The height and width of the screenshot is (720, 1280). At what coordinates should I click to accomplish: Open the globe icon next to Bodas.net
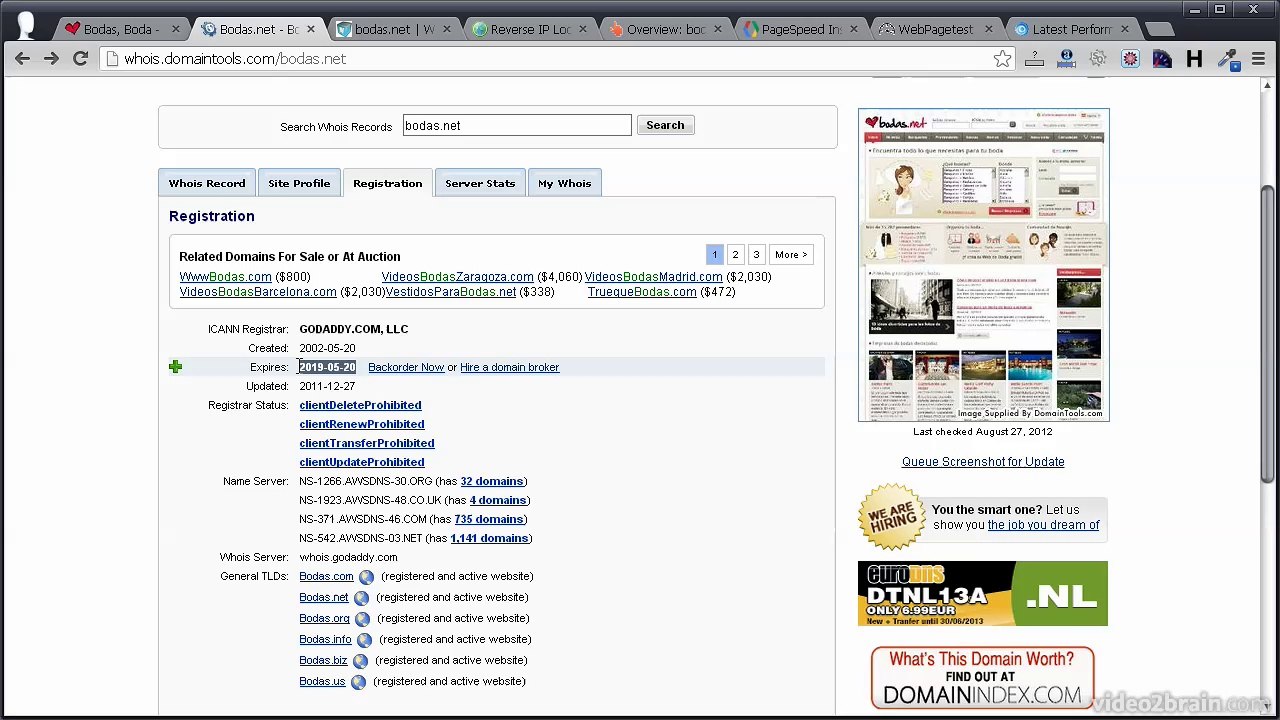(x=361, y=598)
